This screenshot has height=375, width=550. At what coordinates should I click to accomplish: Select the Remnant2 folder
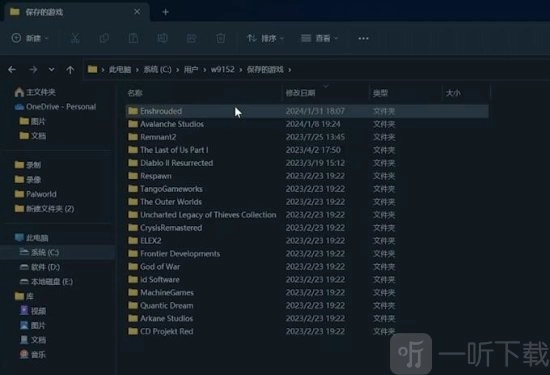tap(152, 137)
